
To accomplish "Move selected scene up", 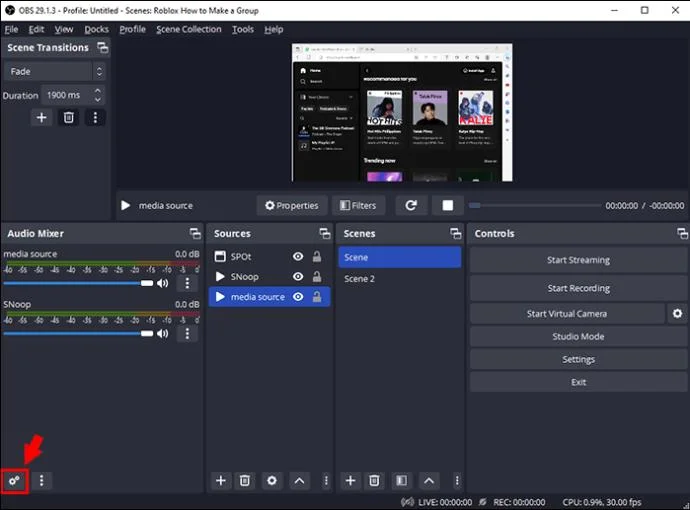I will point(429,481).
